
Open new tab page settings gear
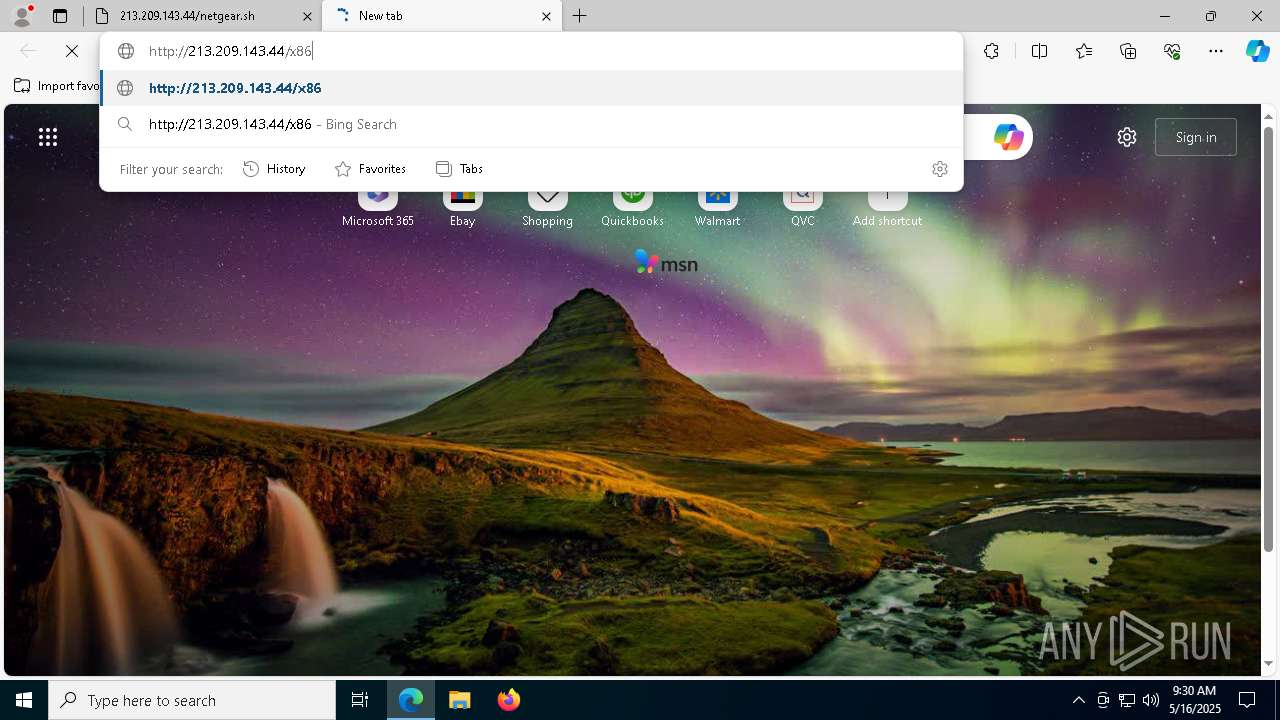coord(1127,137)
